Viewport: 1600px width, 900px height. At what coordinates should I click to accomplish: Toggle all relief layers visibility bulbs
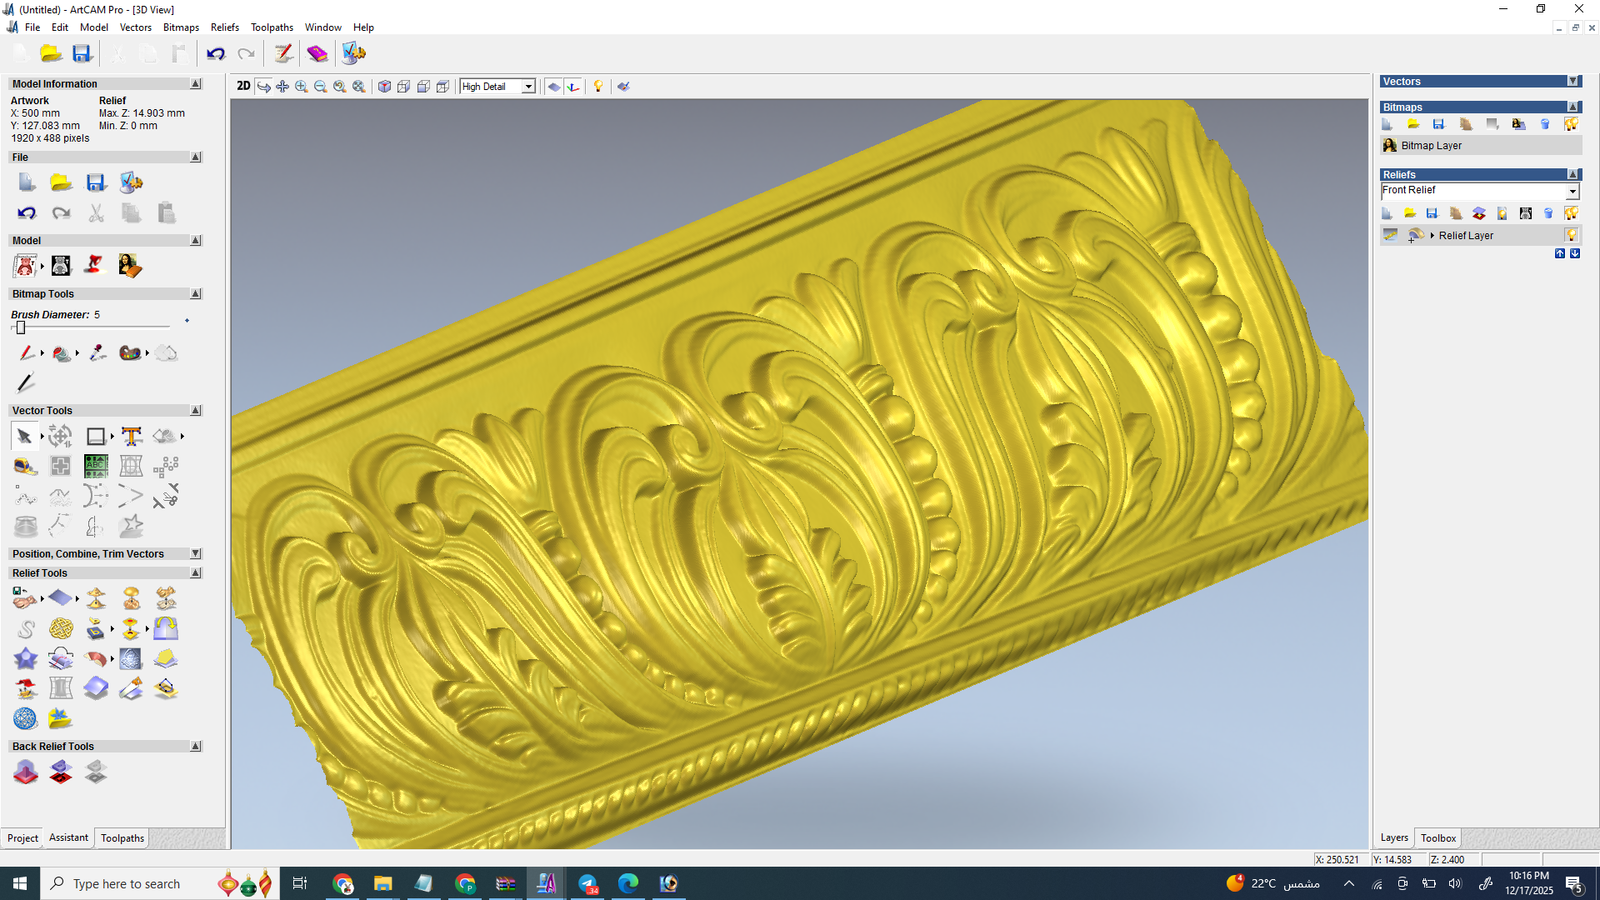(x=1571, y=213)
